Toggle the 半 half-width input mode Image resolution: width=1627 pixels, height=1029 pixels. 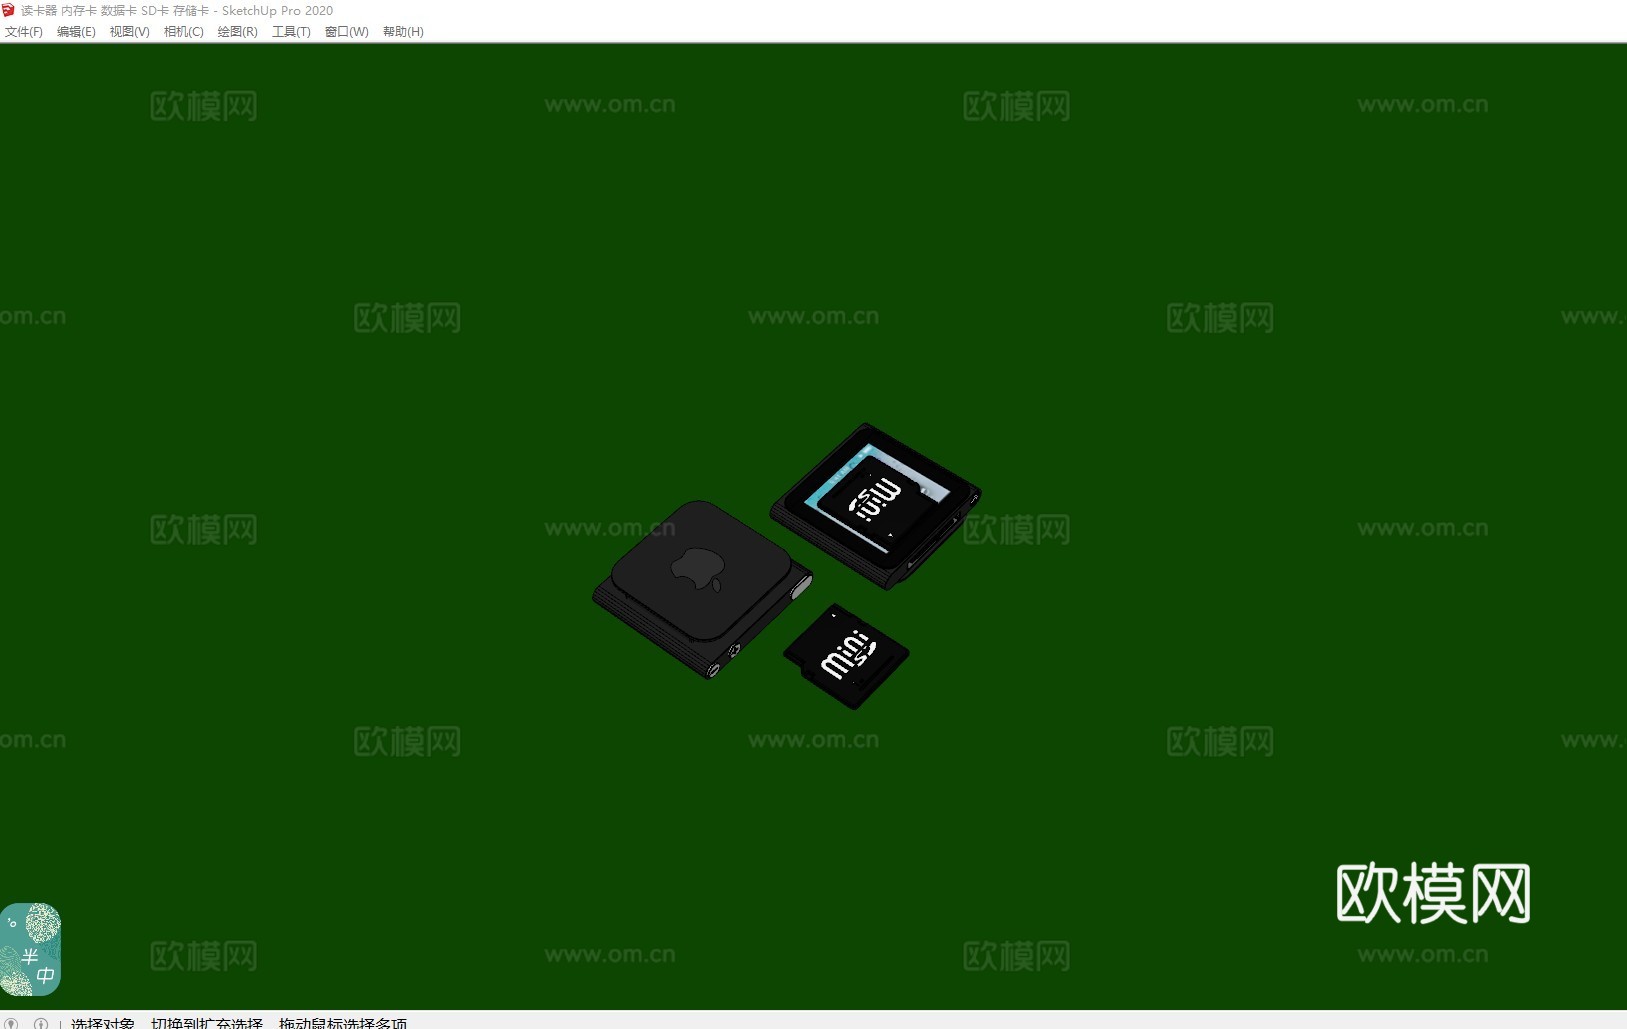30,956
